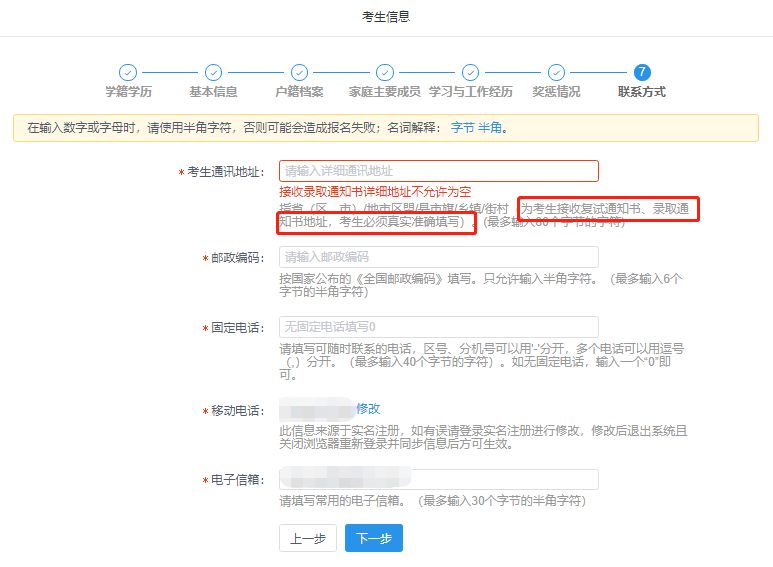
Task: Click the 学习与工作经历 step checkmark icon
Action: [x=470, y=72]
